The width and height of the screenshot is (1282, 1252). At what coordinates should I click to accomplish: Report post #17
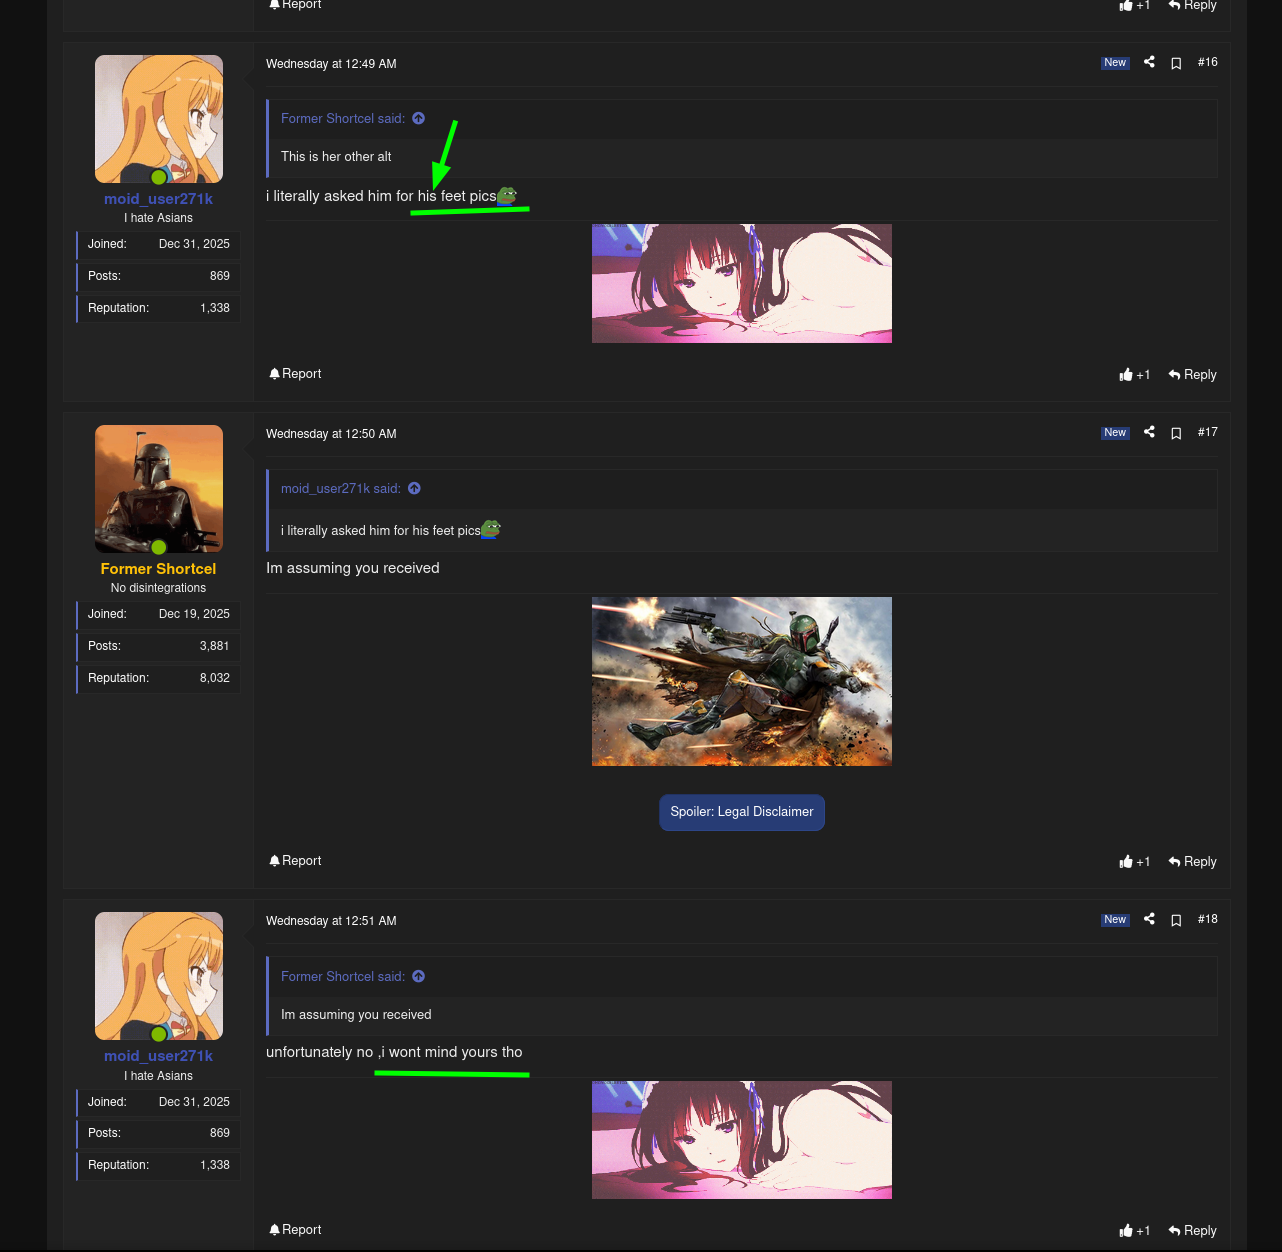[295, 861]
